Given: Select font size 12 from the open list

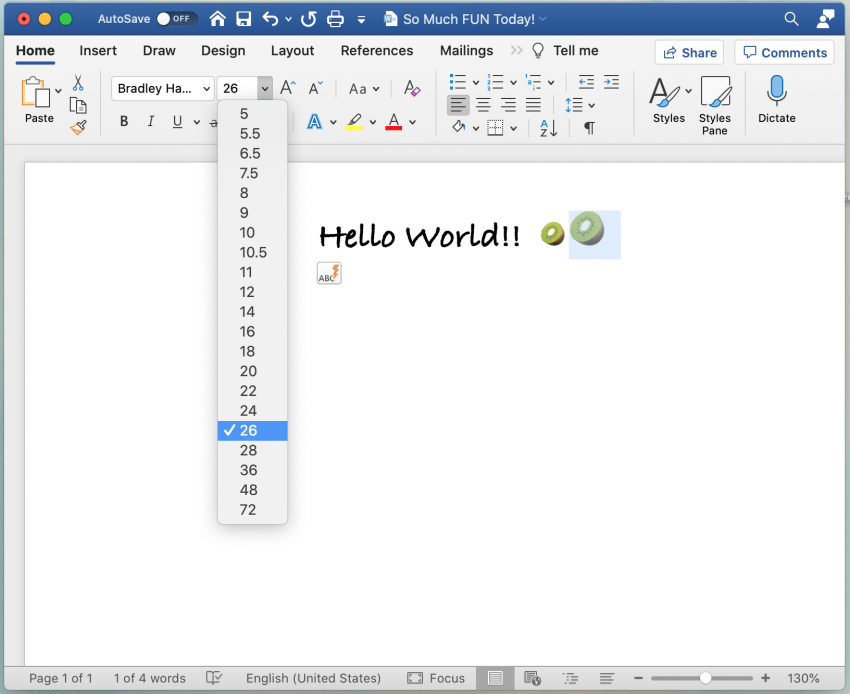Looking at the screenshot, I should tap(248, 291).
